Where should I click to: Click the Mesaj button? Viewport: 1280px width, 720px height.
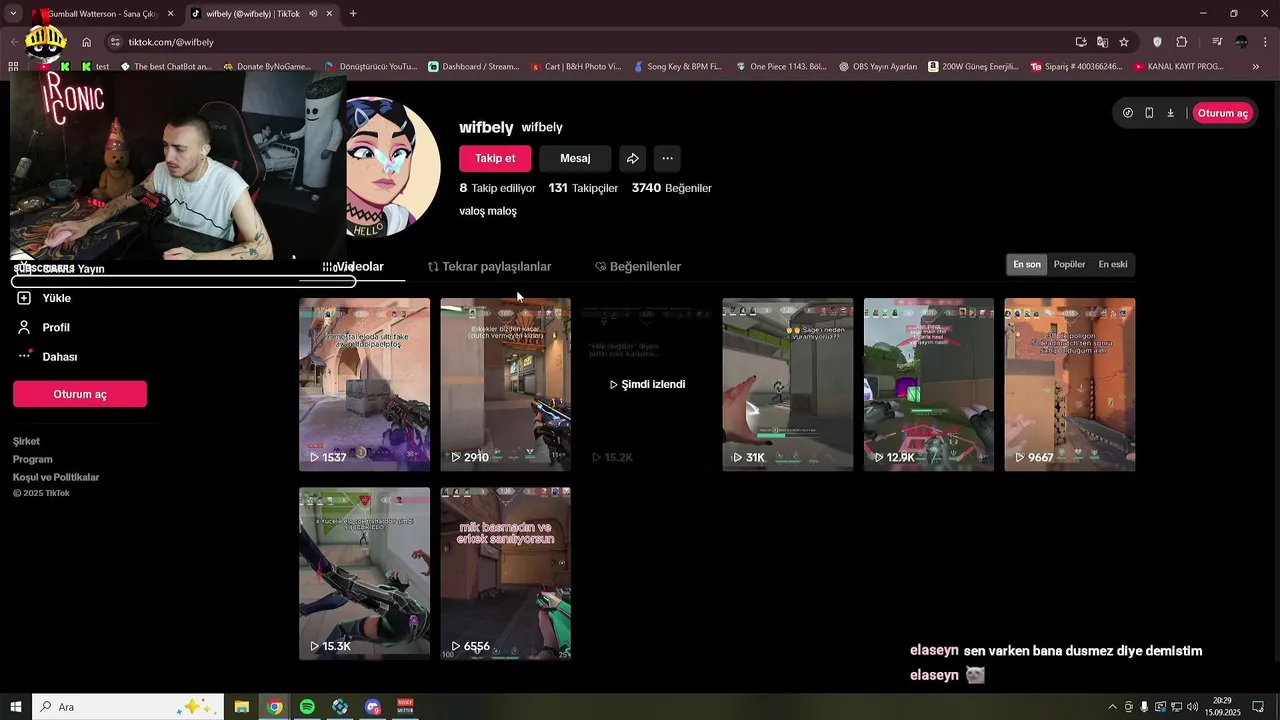click(575, 158)
